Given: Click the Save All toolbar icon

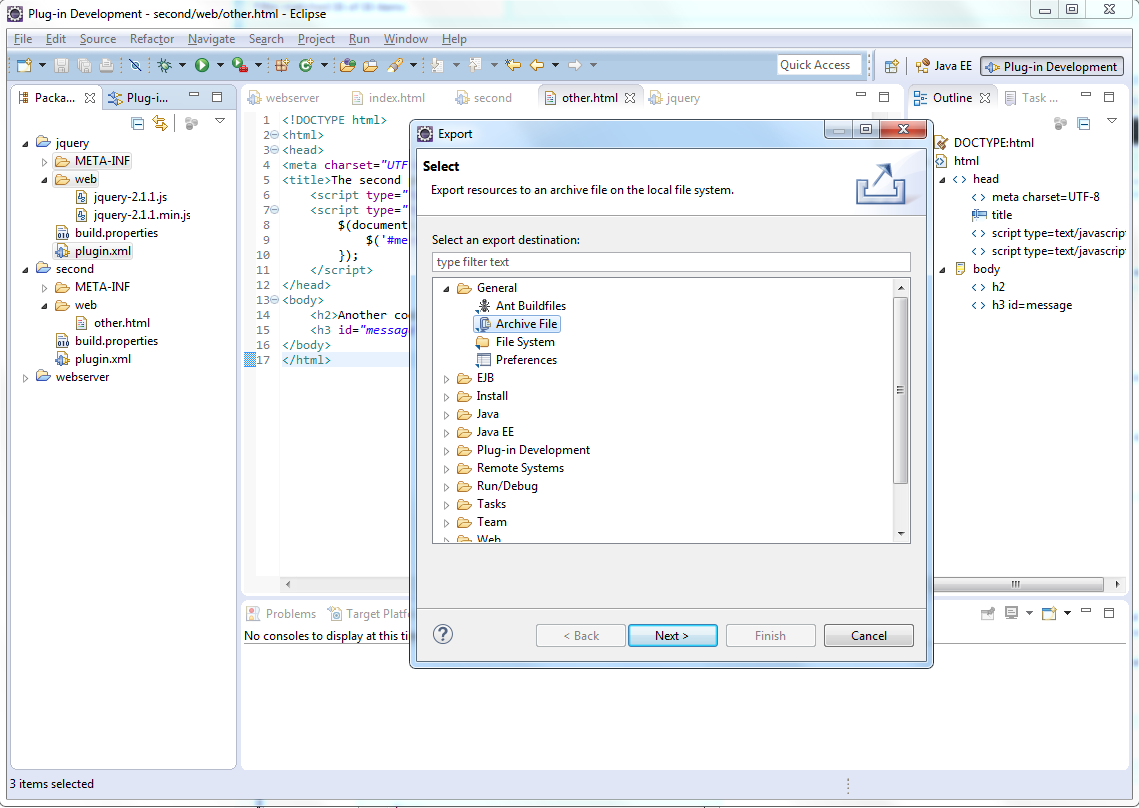Looking at the screenshot, I should click(x=84, y=65).
